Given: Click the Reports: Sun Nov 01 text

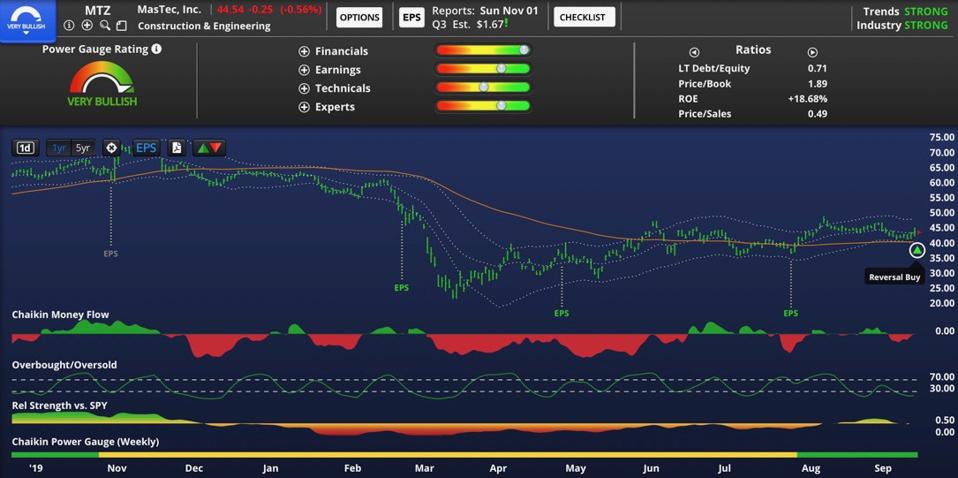Looking at the screenshot, I should click(485, 11).
